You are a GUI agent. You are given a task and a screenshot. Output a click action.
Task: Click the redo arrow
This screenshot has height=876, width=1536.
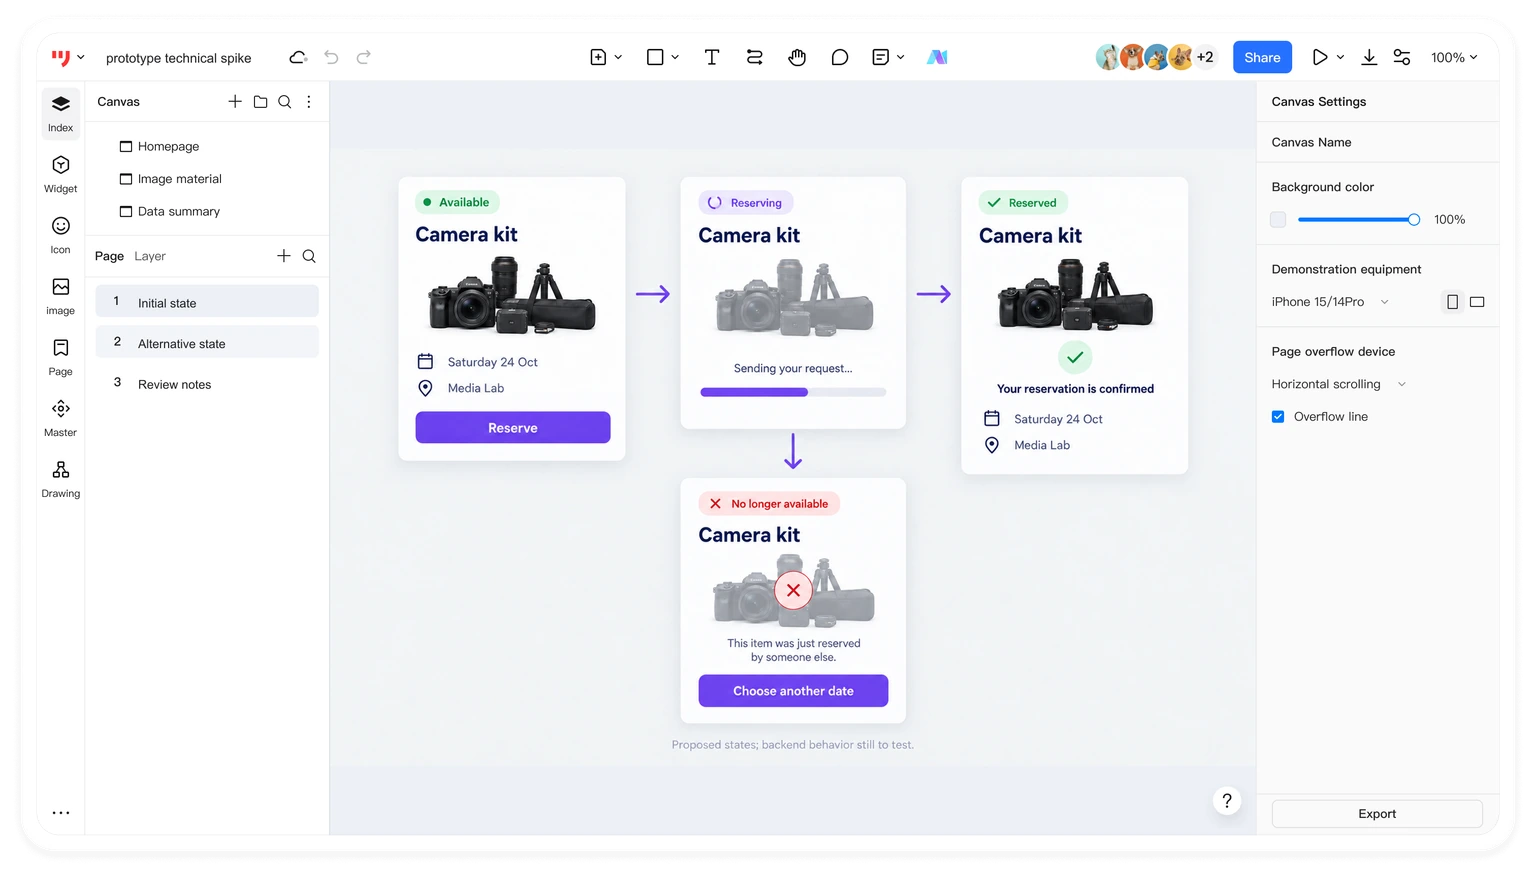[364, 57]
